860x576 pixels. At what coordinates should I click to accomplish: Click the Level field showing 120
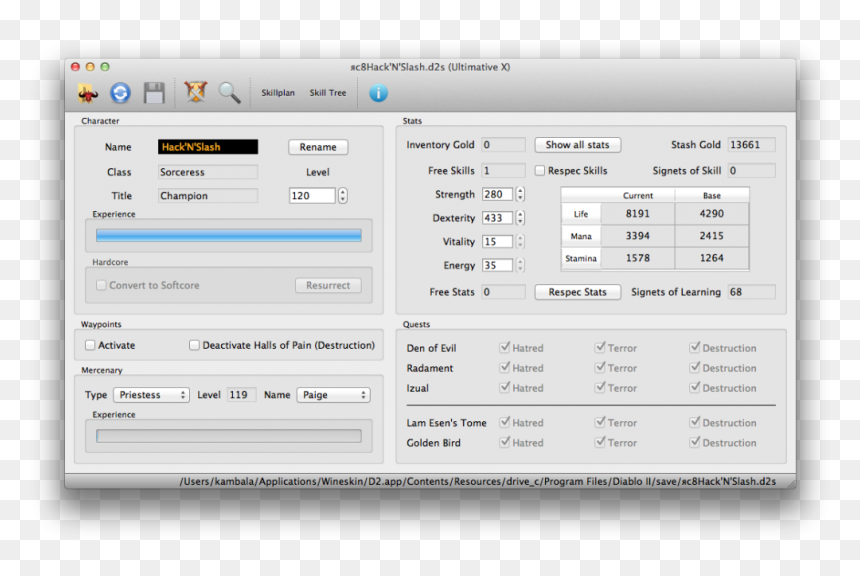(312, 195)
